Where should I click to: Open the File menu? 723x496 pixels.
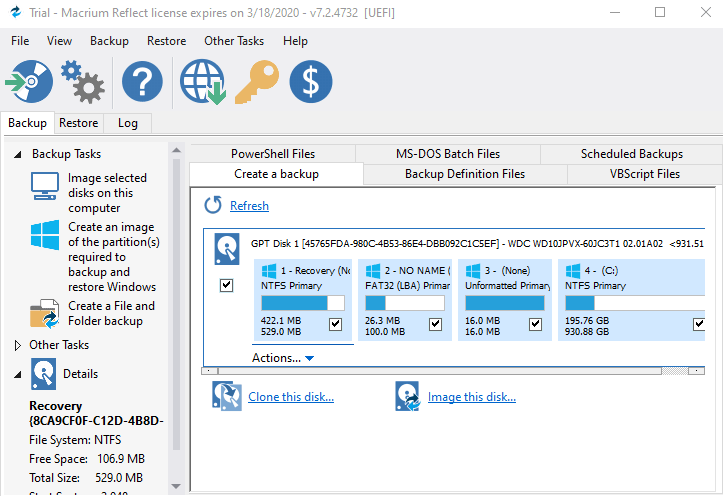20,41
